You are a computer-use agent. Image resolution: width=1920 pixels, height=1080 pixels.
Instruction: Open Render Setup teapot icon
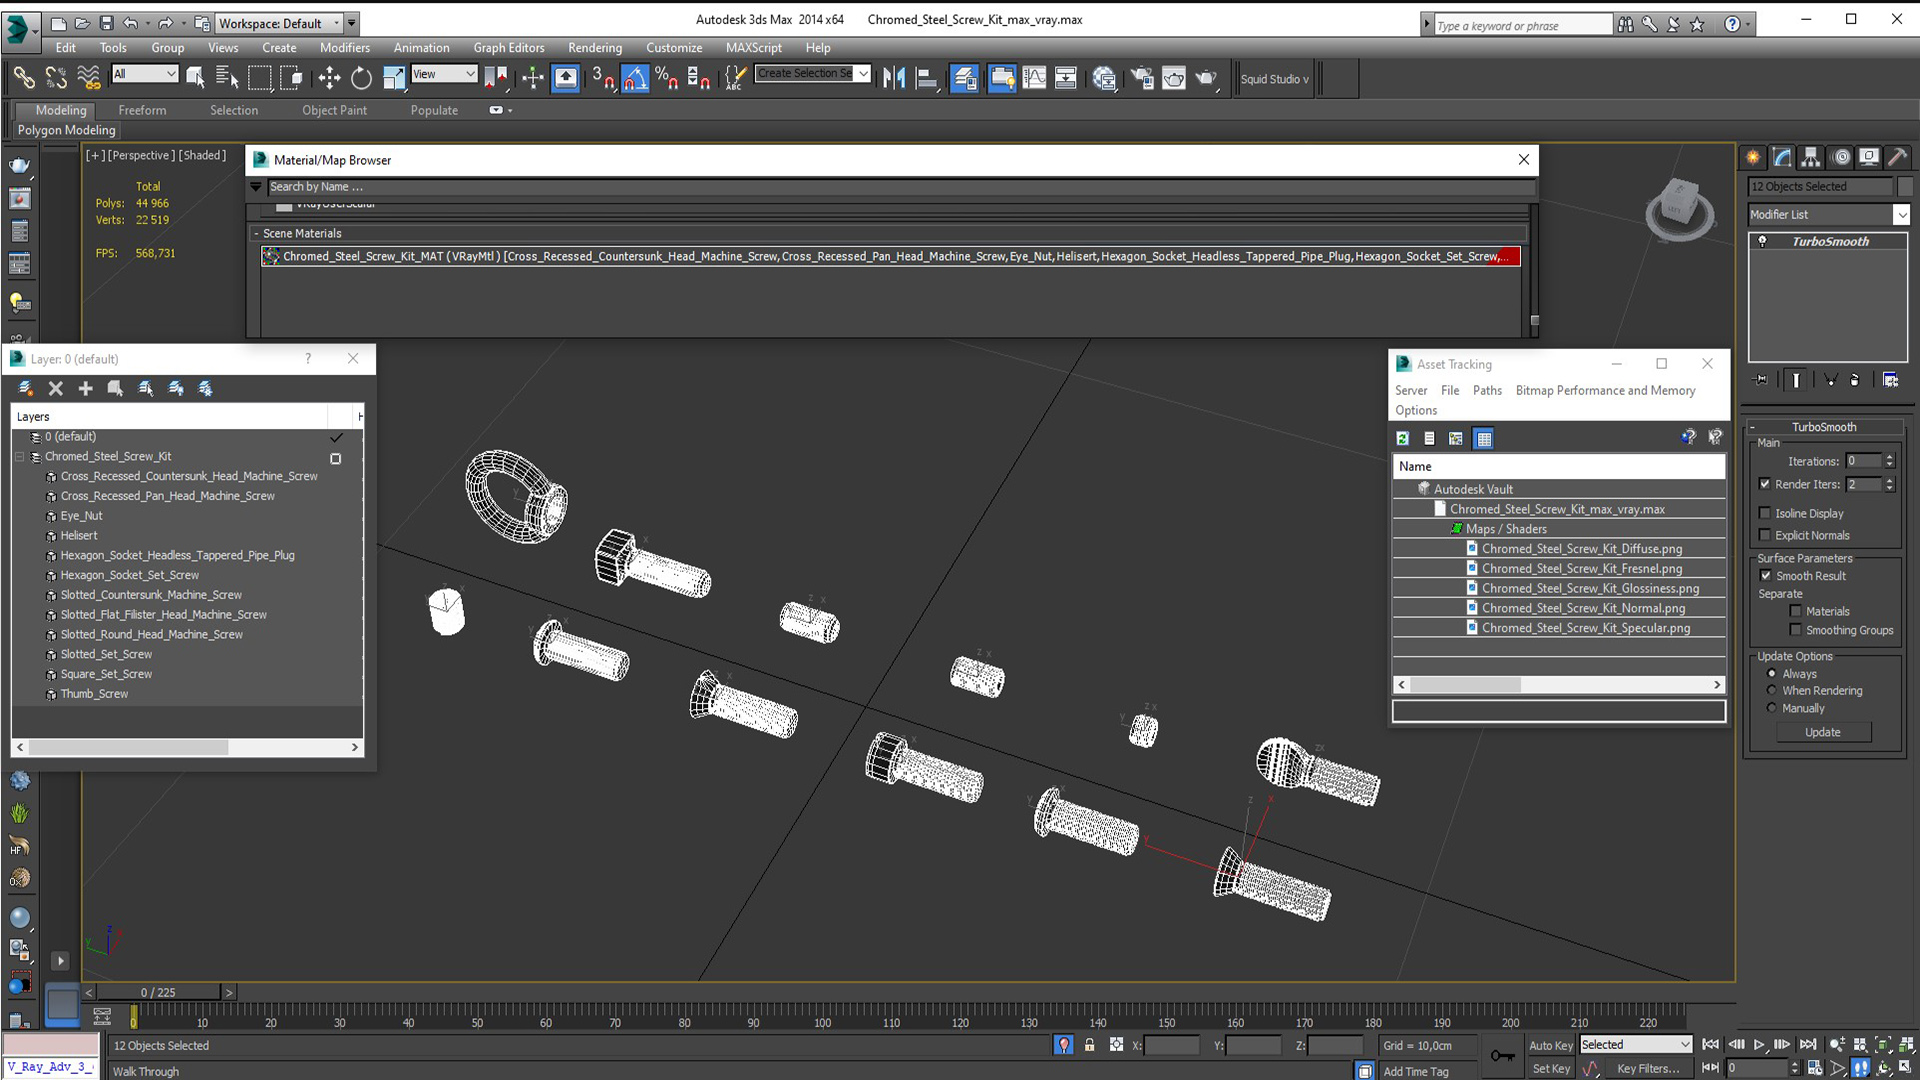tap(1141, 77)
